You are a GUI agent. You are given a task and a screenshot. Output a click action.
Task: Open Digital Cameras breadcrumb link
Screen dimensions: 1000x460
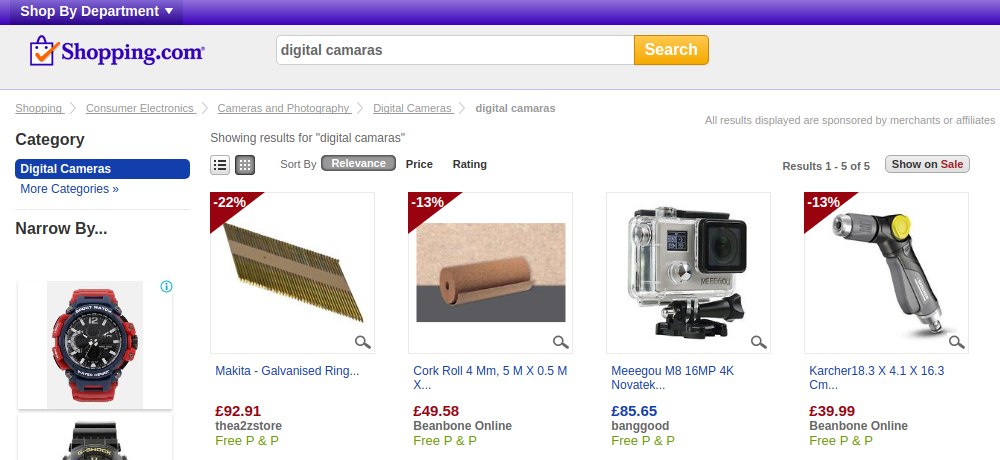click(x=413, y=108)
